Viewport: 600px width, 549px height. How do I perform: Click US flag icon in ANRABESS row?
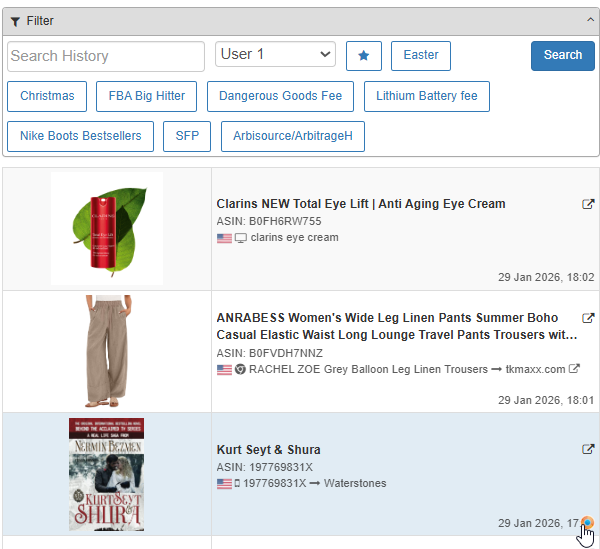pyautogui.click(x=224, y=370)
